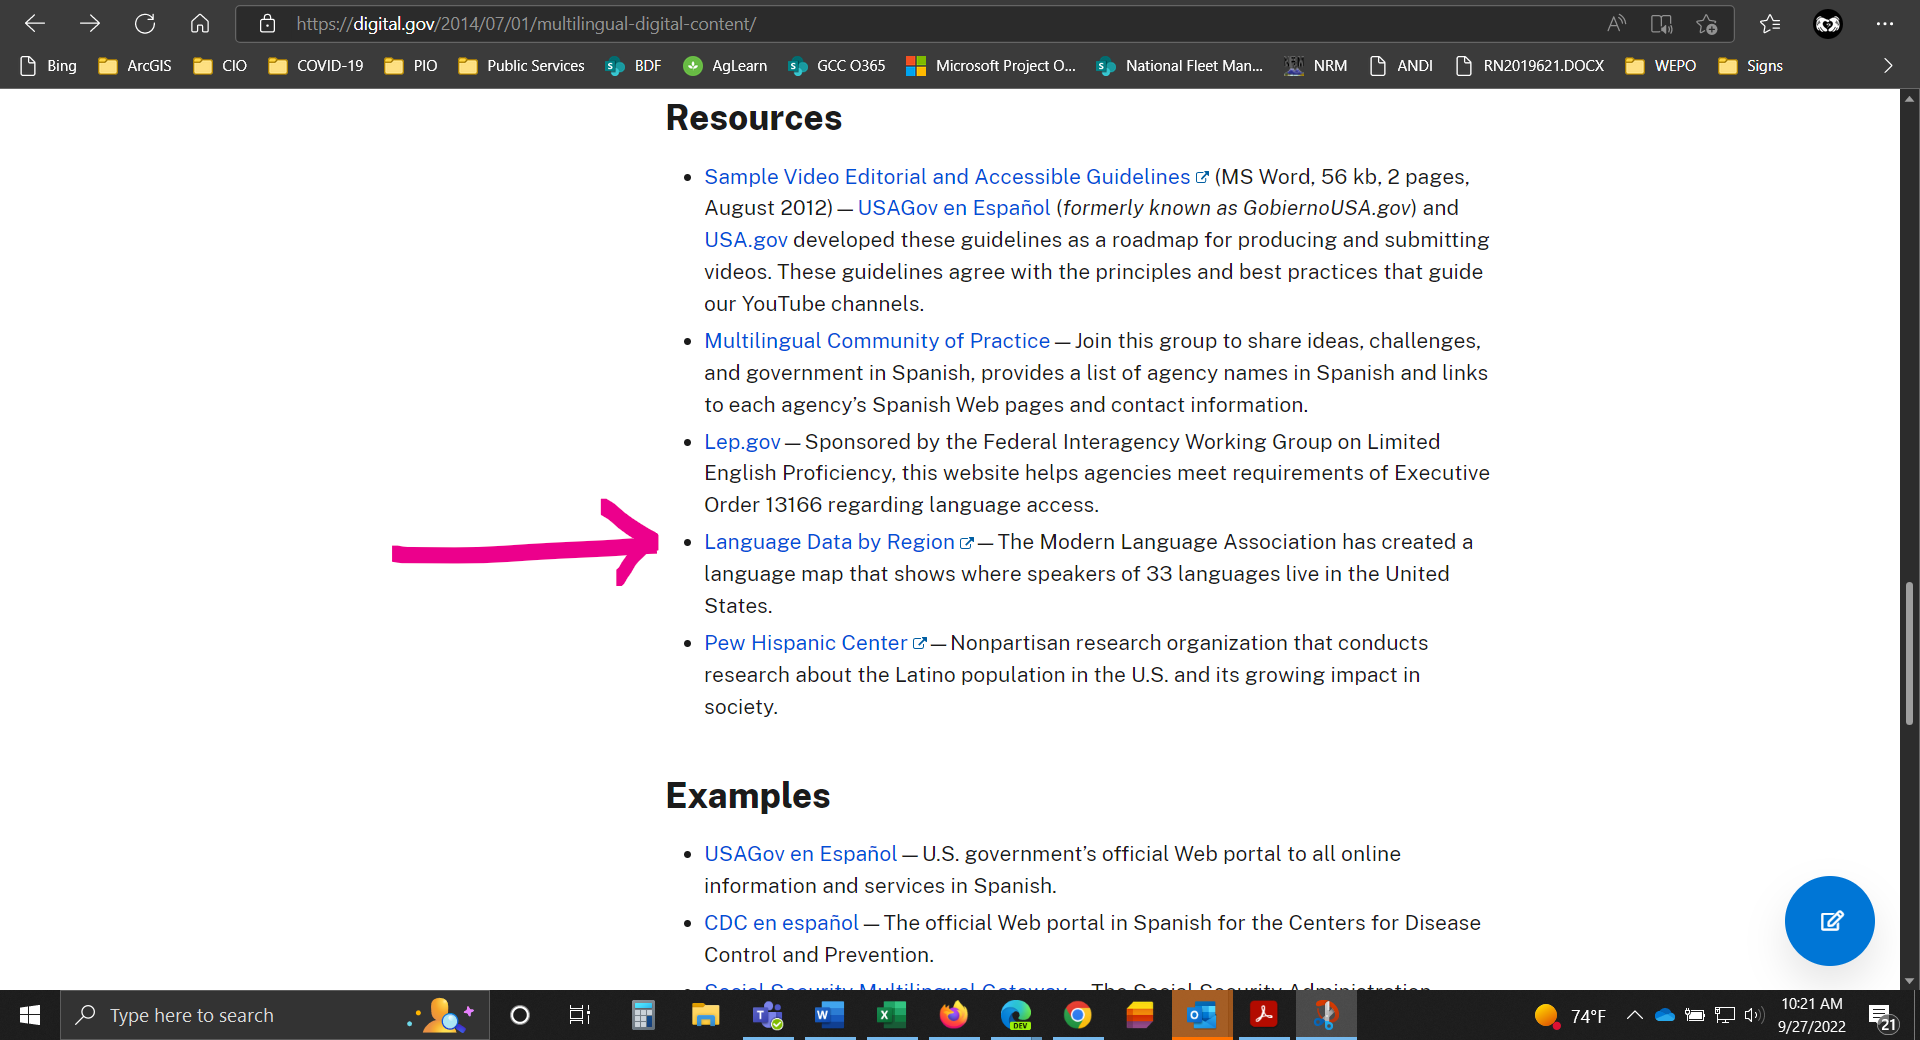Open the Edge browser profile avatar
This screenshot has height=1040, width=1920.
[1828, 24]
